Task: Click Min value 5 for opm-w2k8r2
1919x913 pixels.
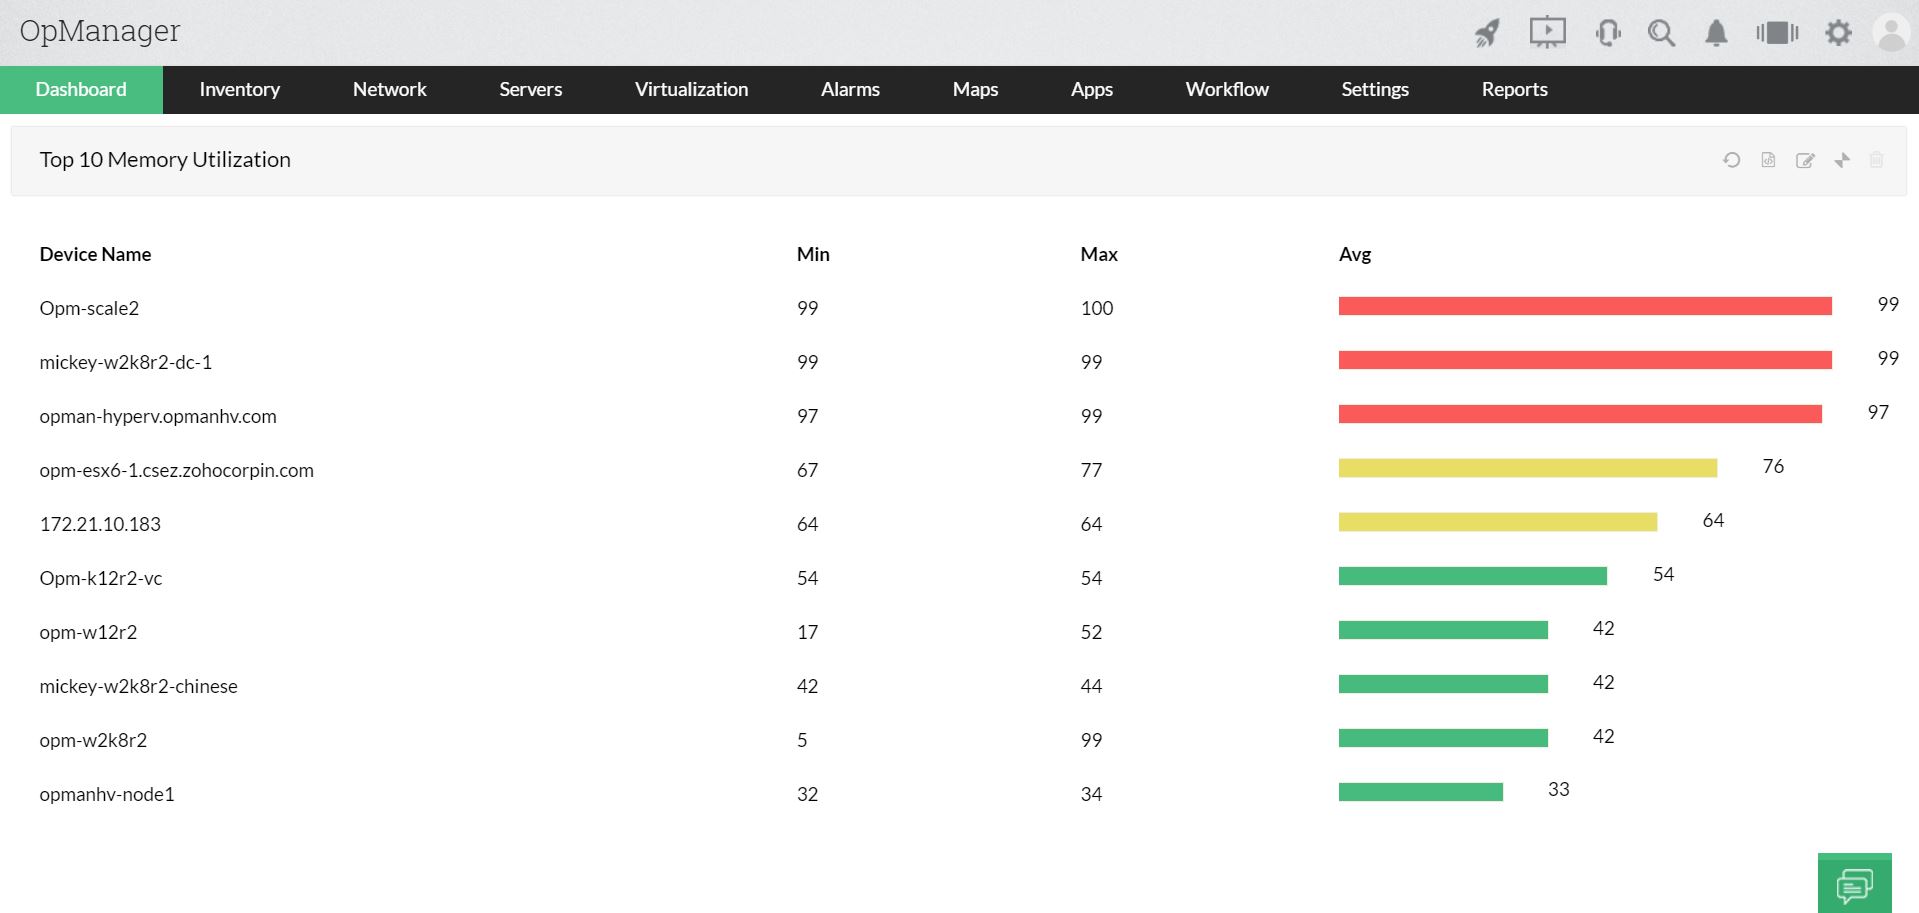Action: 802,740
